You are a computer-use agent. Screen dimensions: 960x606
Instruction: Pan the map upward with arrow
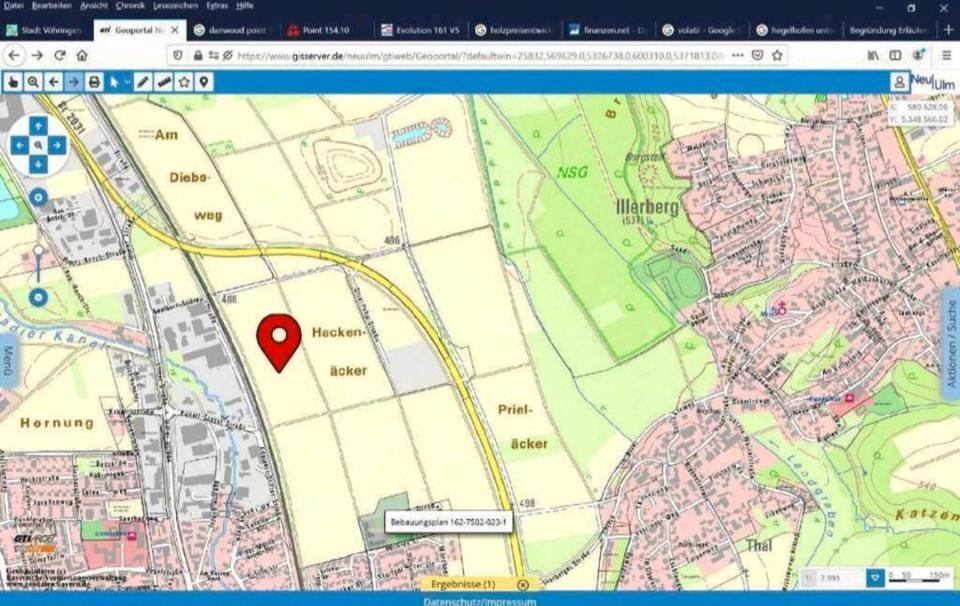click(x=38, y=126)
